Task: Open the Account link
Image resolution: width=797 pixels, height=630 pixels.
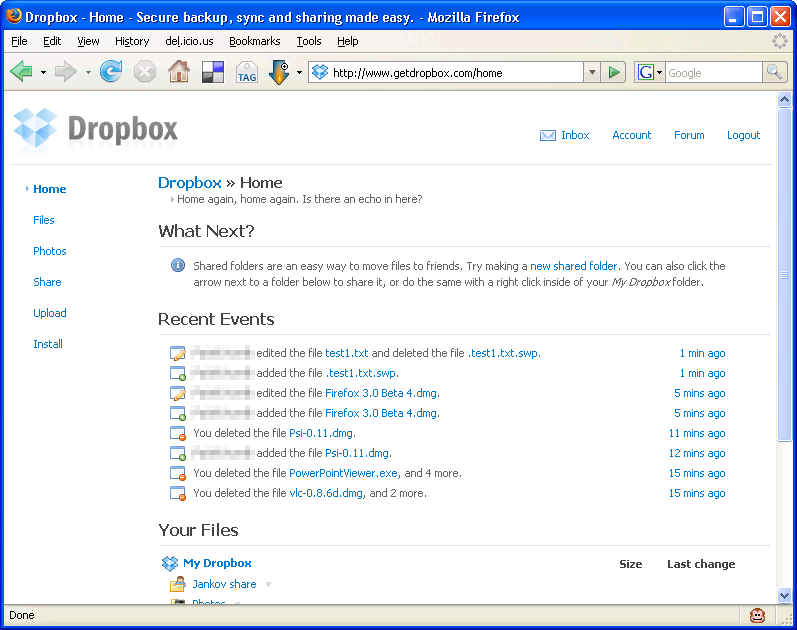Action: (631, 135)
